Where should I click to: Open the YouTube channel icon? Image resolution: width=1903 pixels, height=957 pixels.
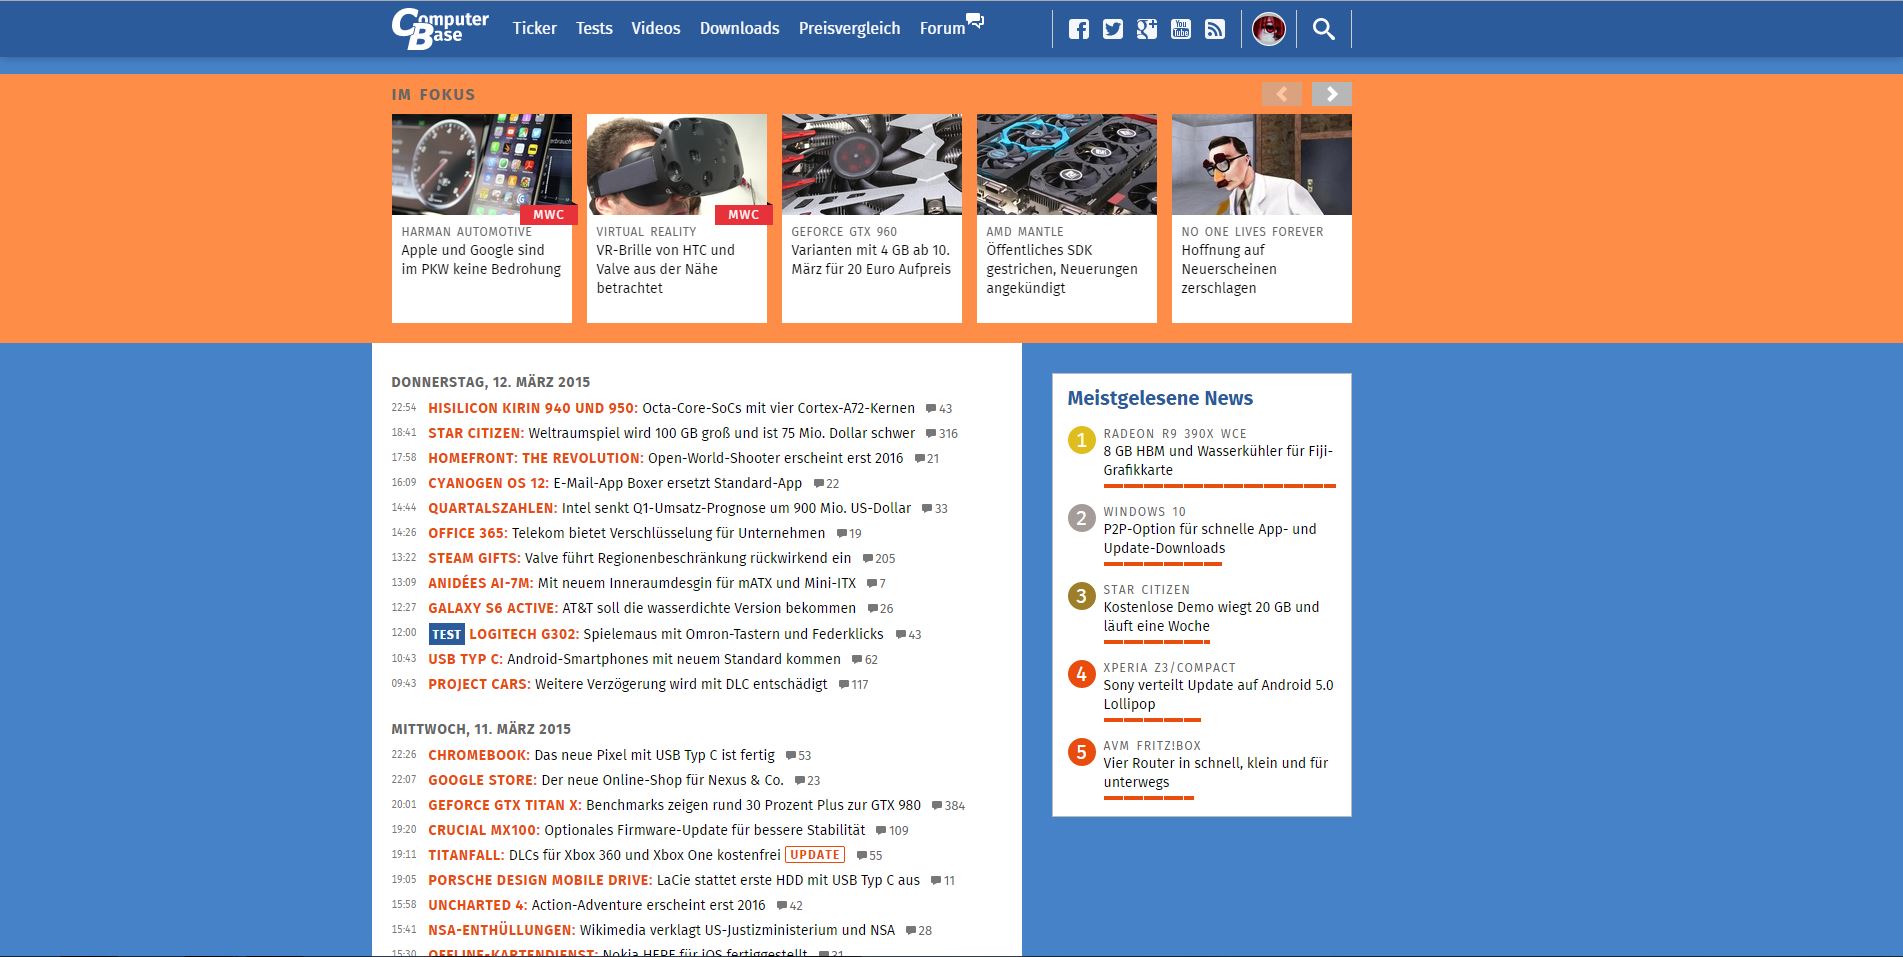coord(1180,29)
